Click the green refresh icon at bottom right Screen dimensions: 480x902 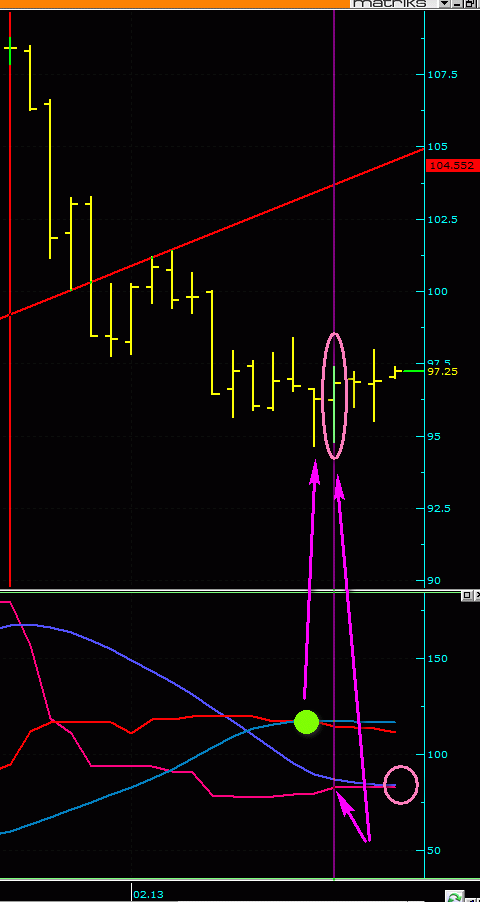(x=455, y=896)
